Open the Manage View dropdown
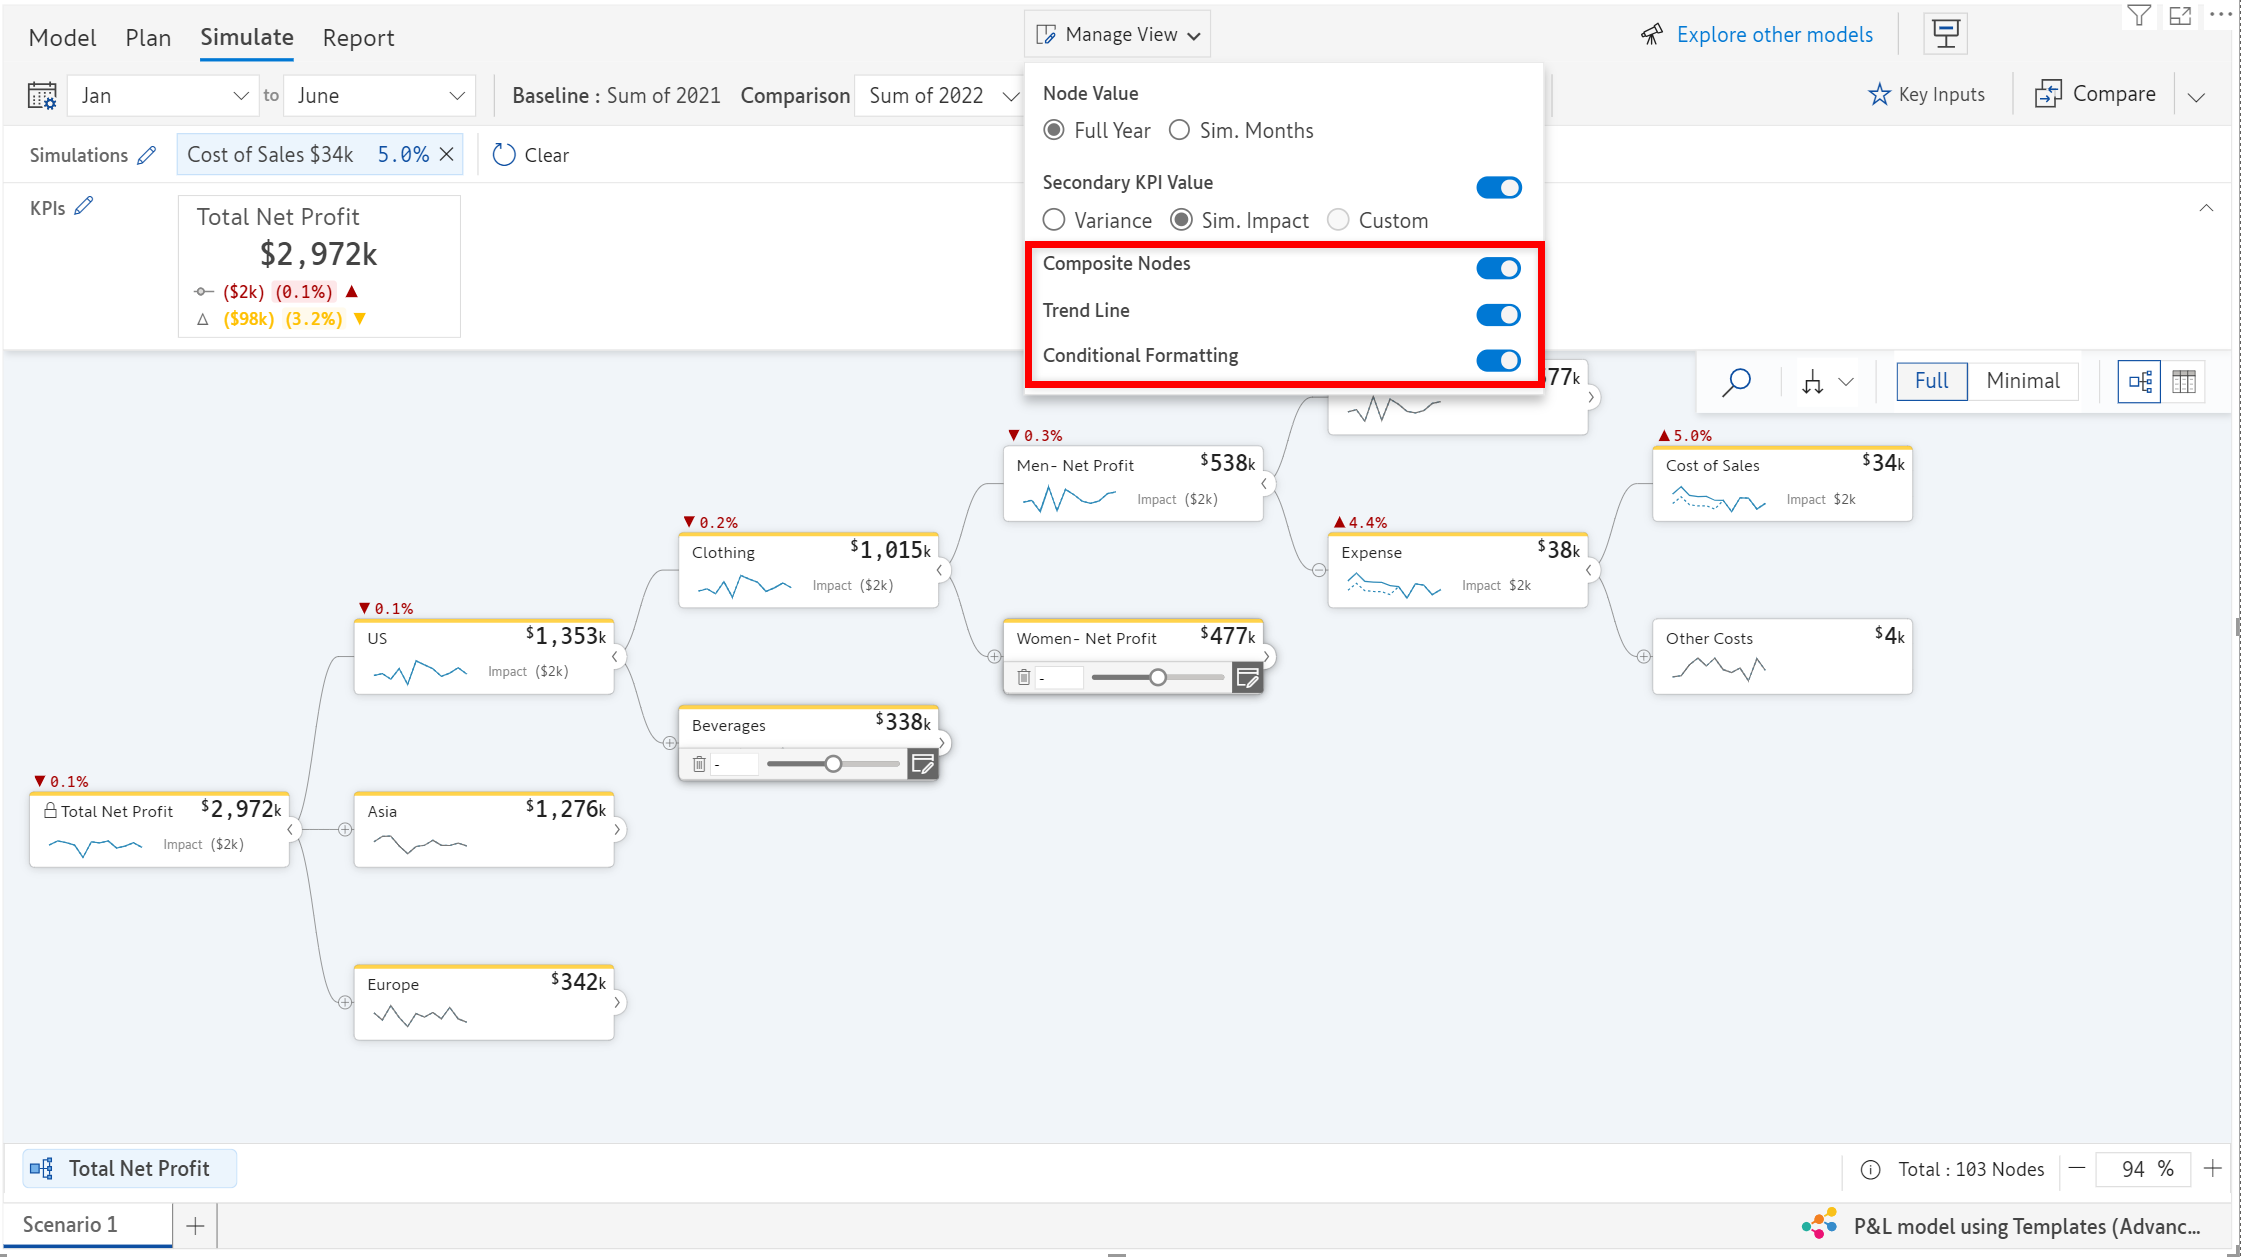This screenshot has height=1257, width=2241. [1118, 35]
